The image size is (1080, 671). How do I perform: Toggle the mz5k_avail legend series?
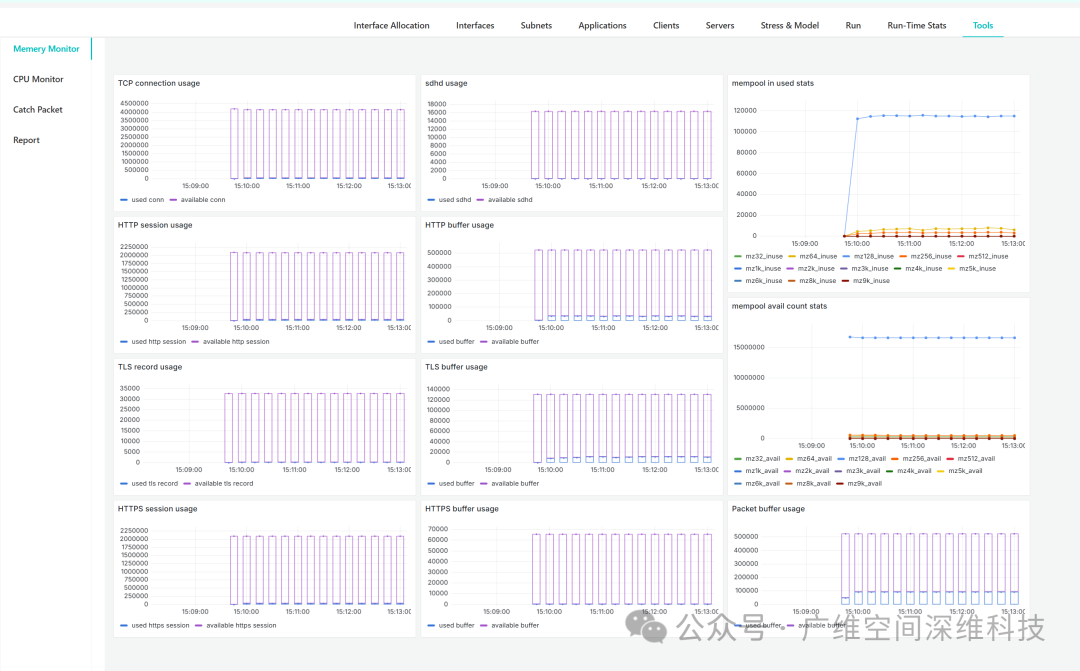(959, 471)
